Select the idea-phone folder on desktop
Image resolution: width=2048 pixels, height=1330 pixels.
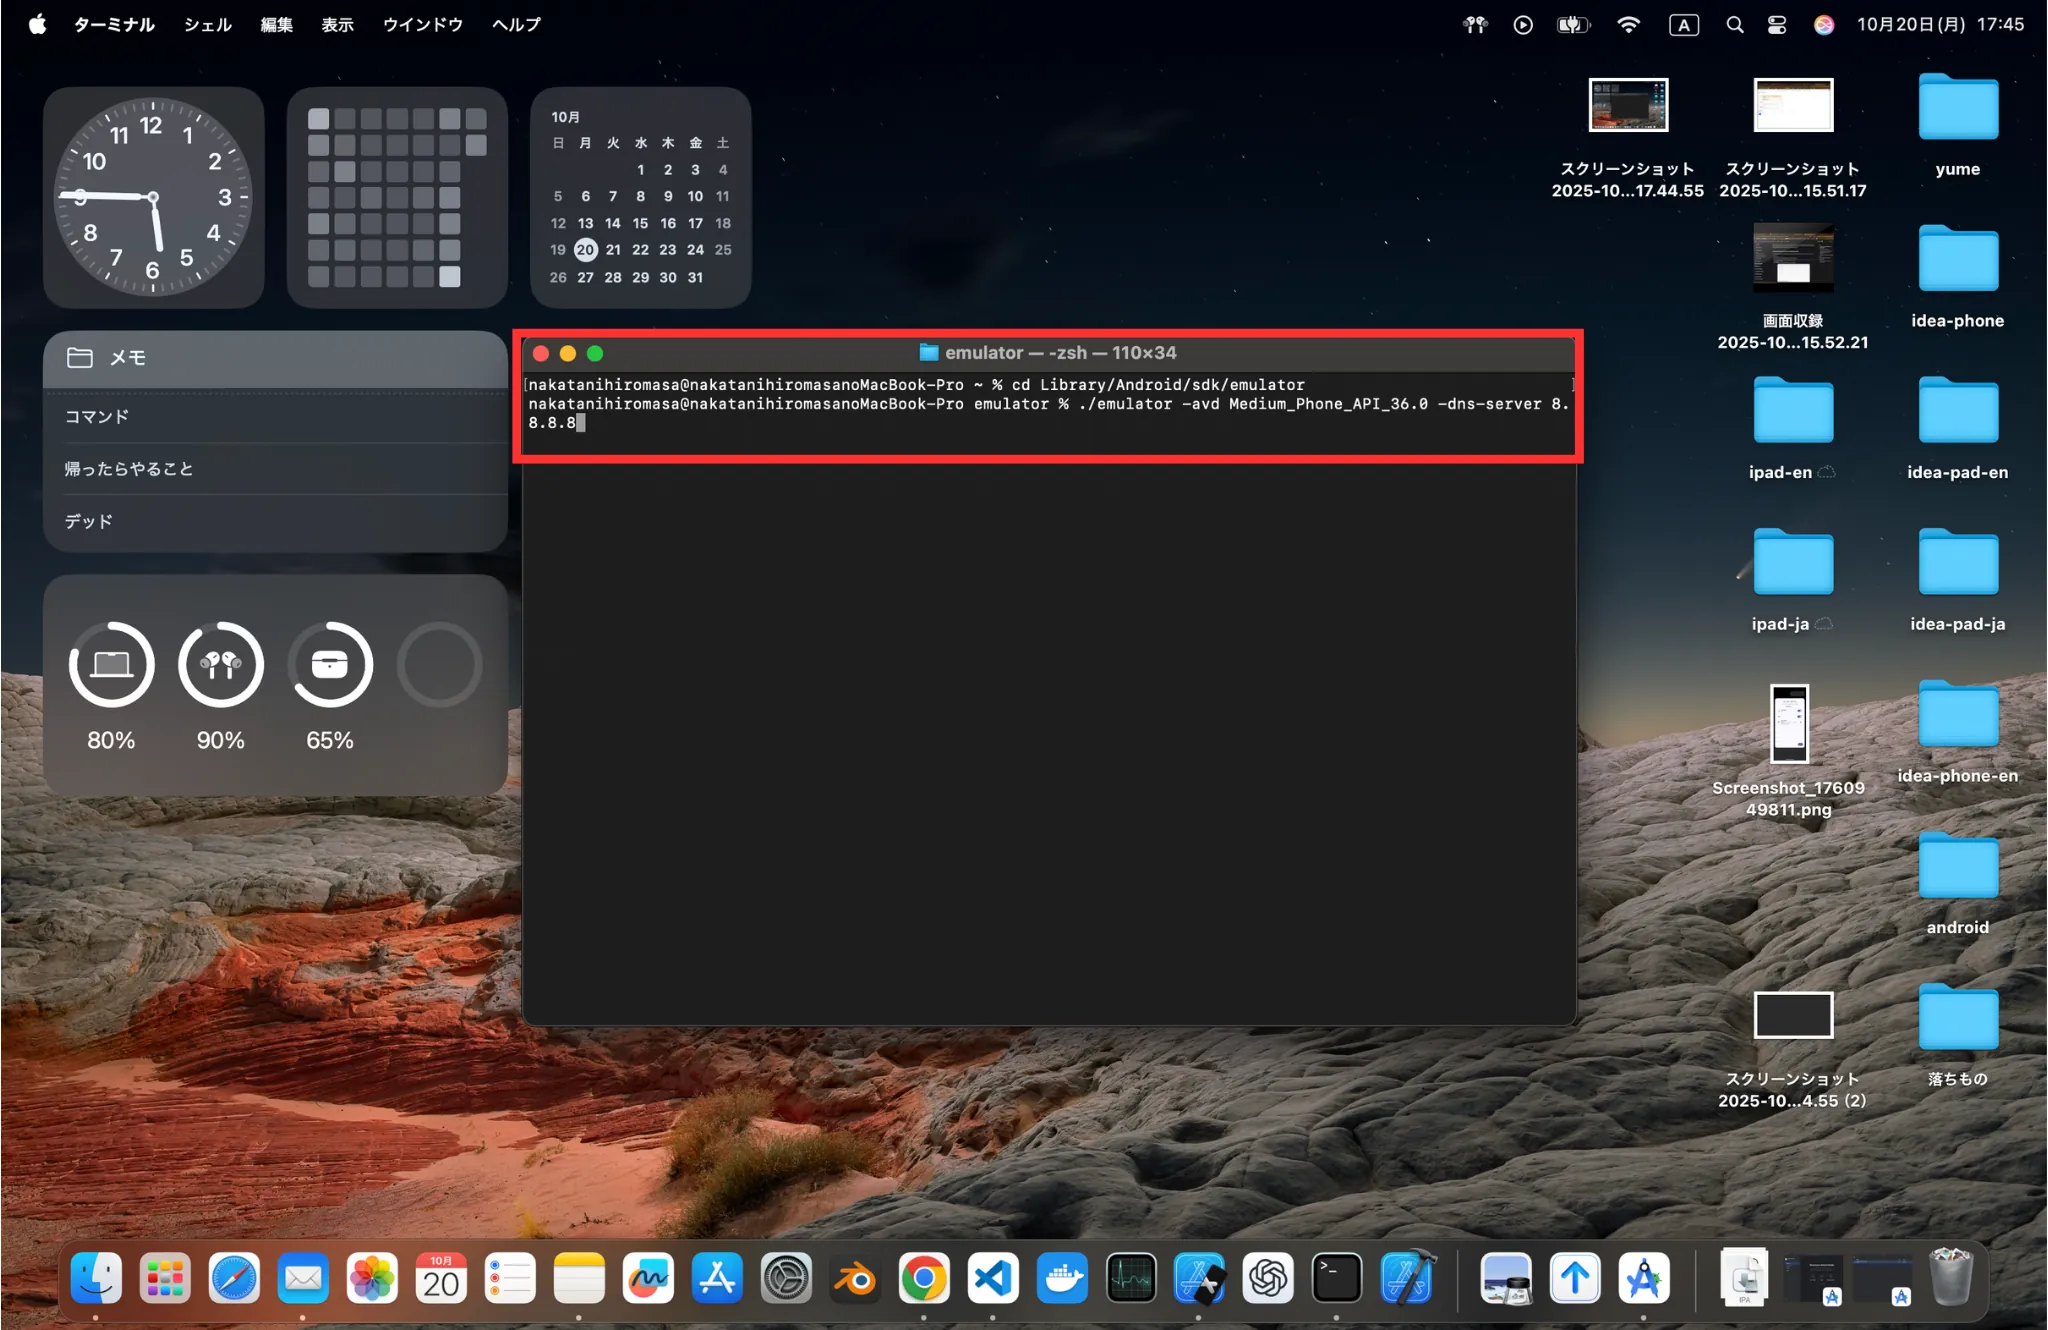tap(1957, 262)
